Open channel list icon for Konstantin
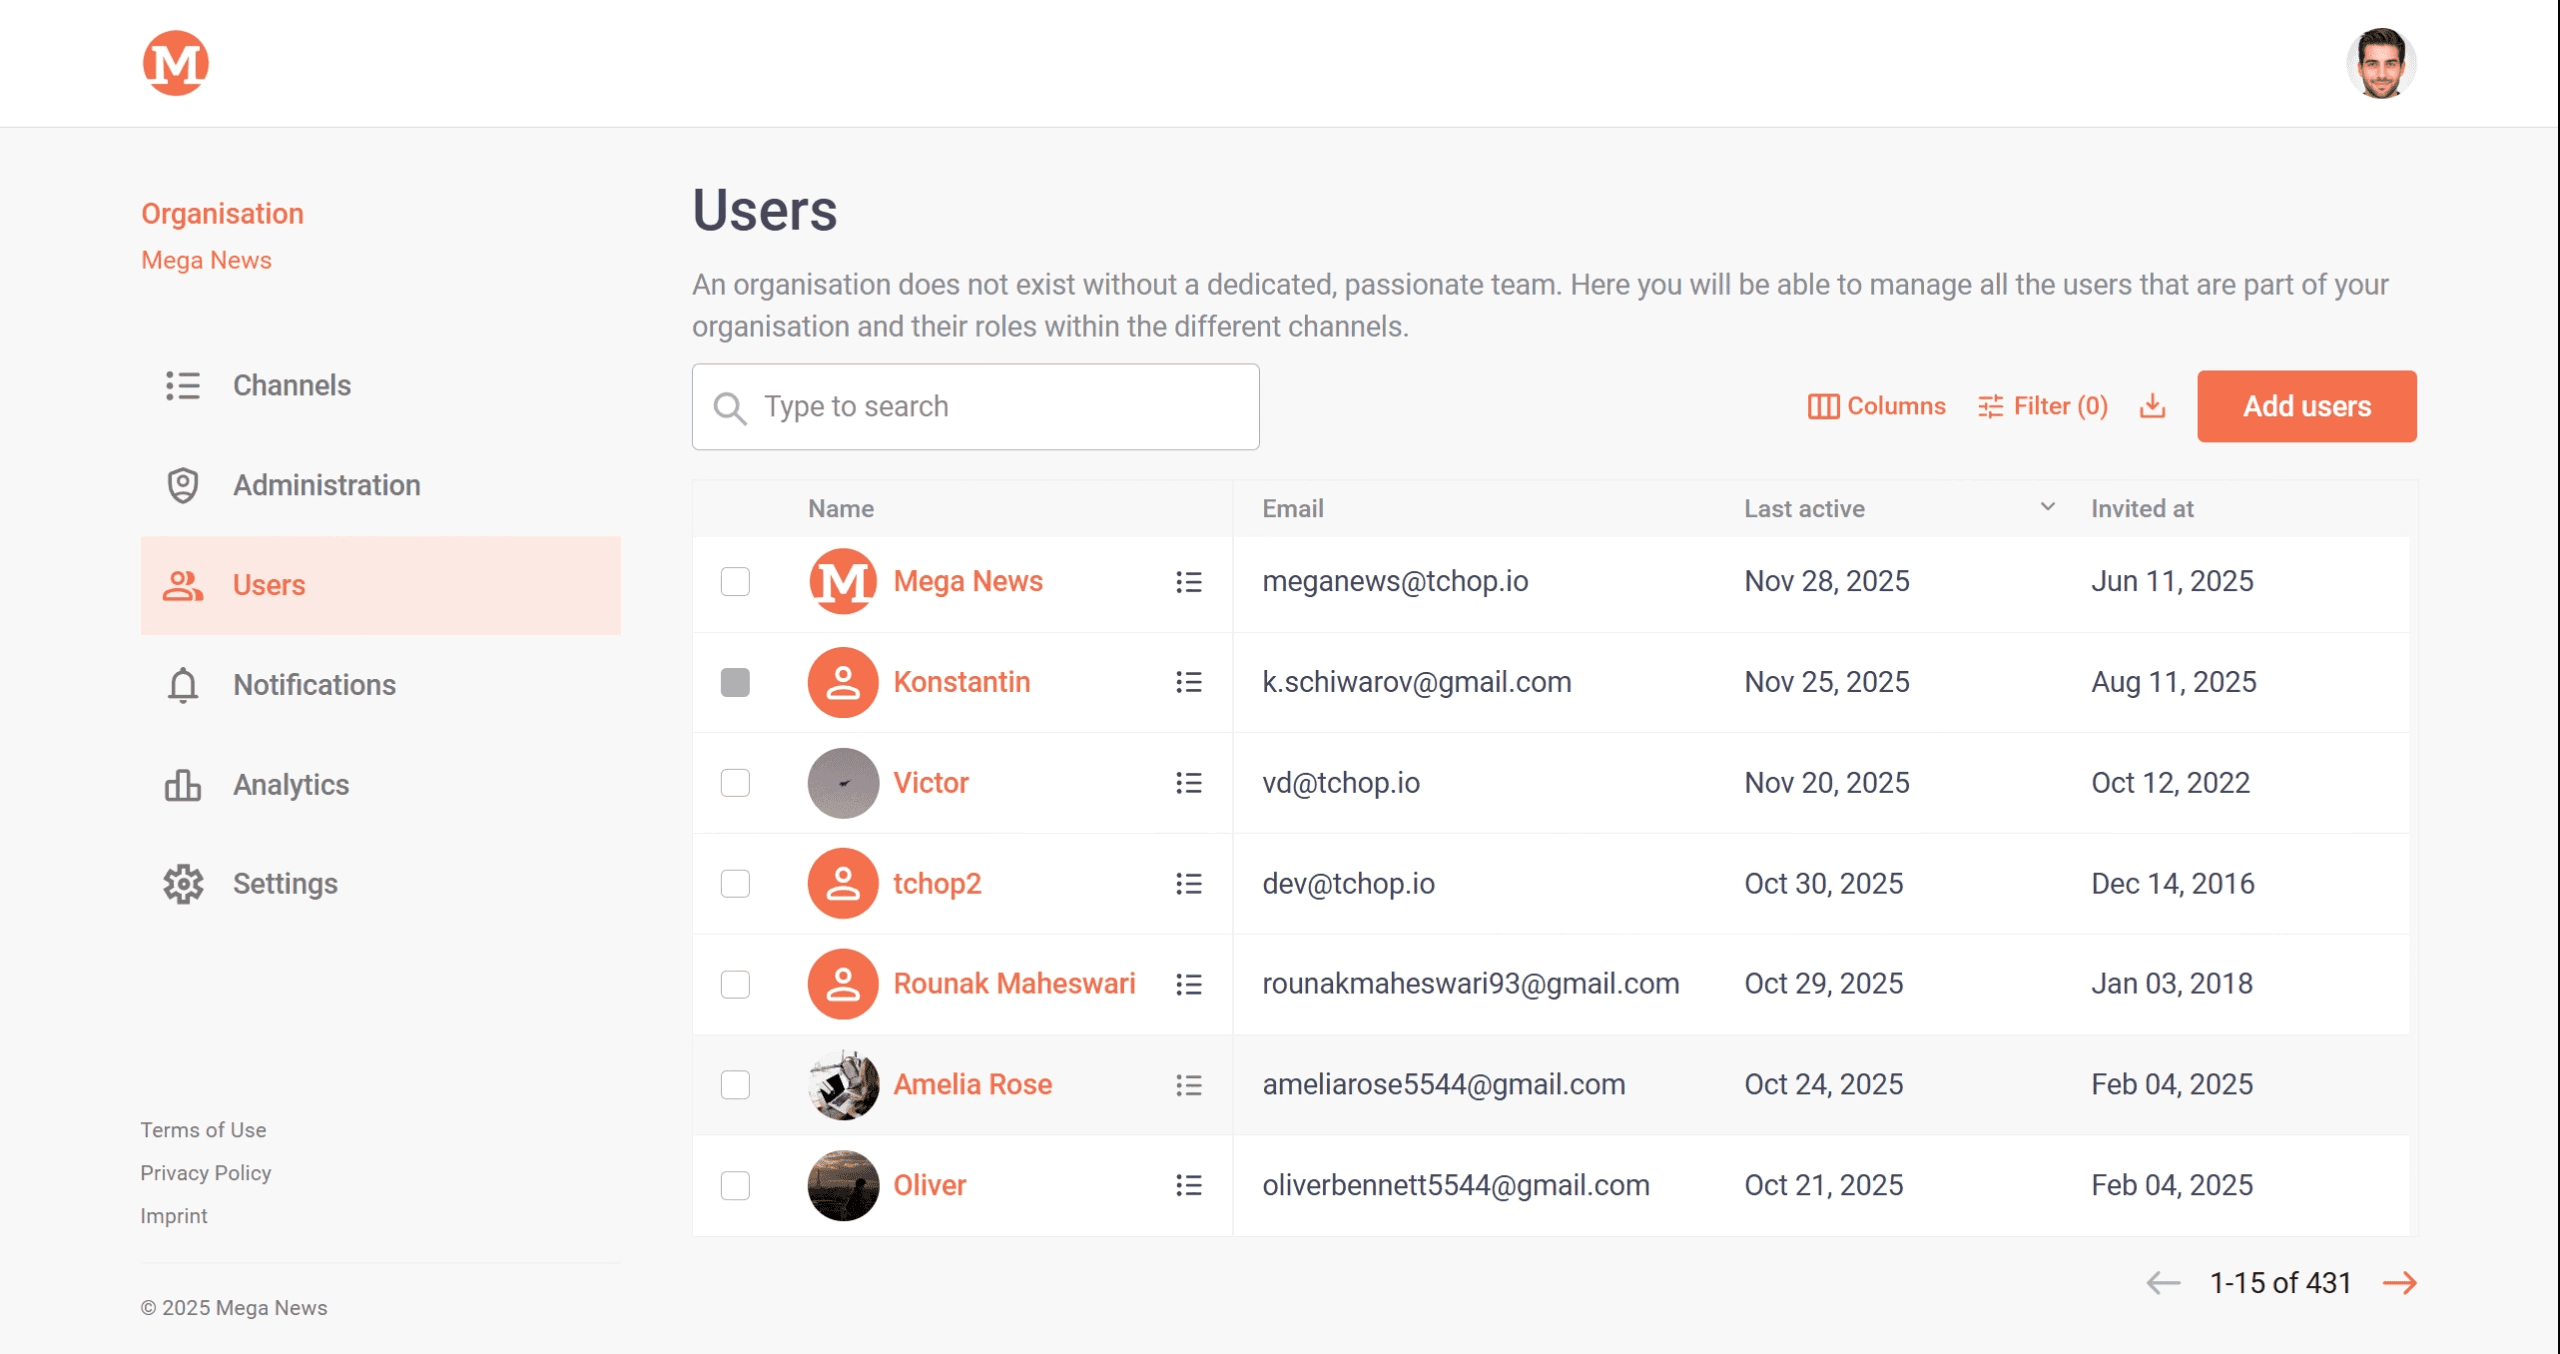 1188,682
